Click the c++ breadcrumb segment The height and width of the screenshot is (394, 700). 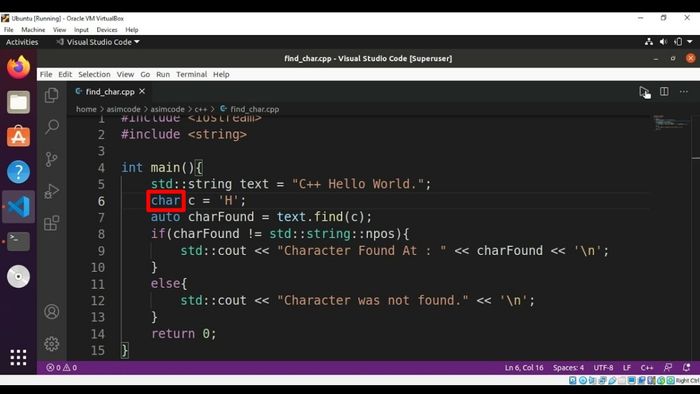(200, 109)
